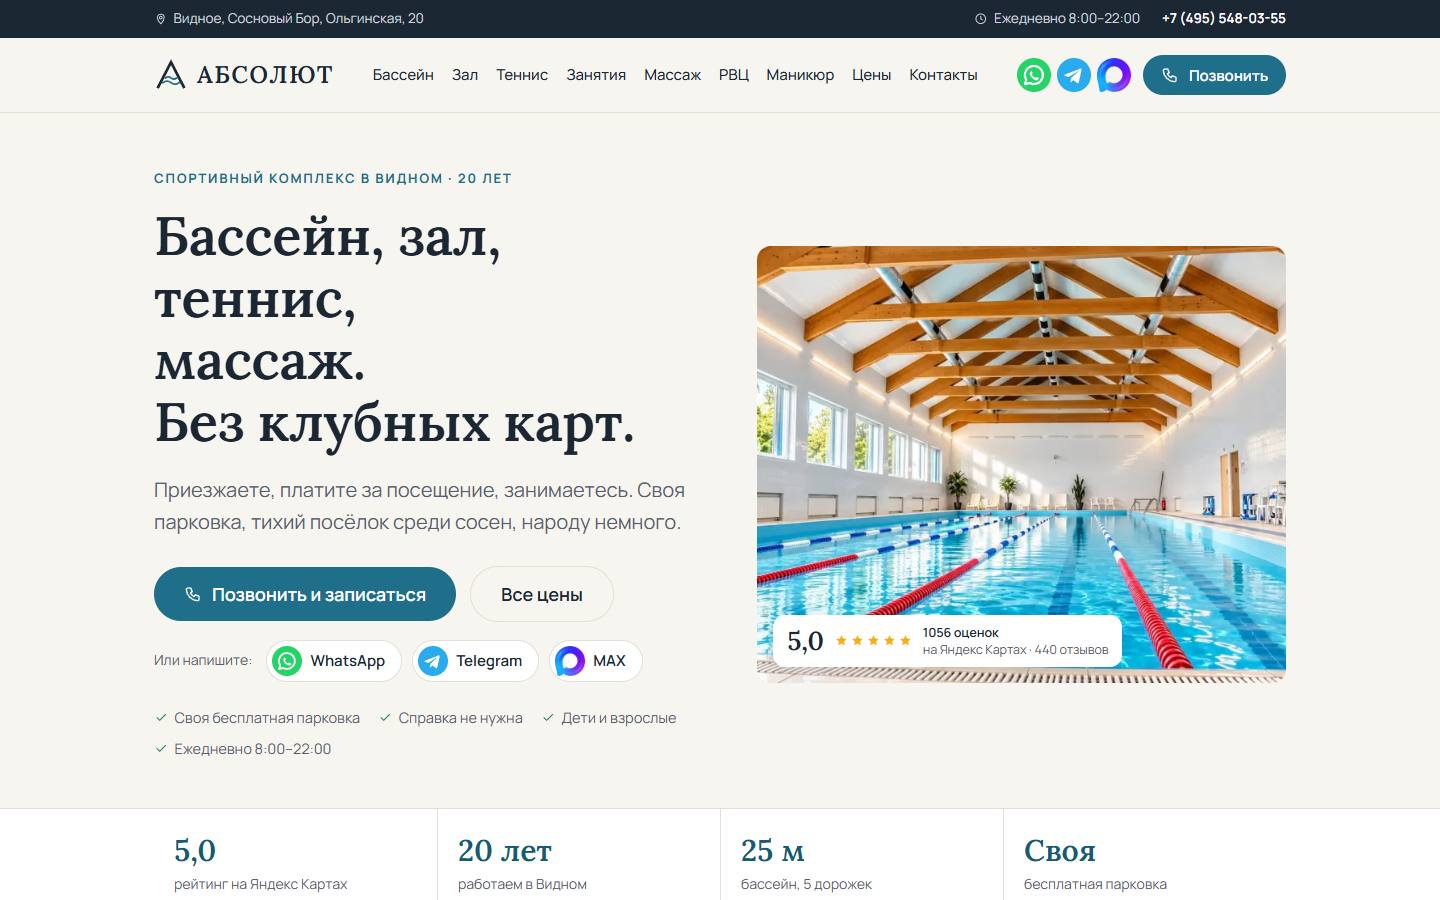Click the 'Своя бесплатная парковка' checkmark item
1440x900 pixels.
257,718
